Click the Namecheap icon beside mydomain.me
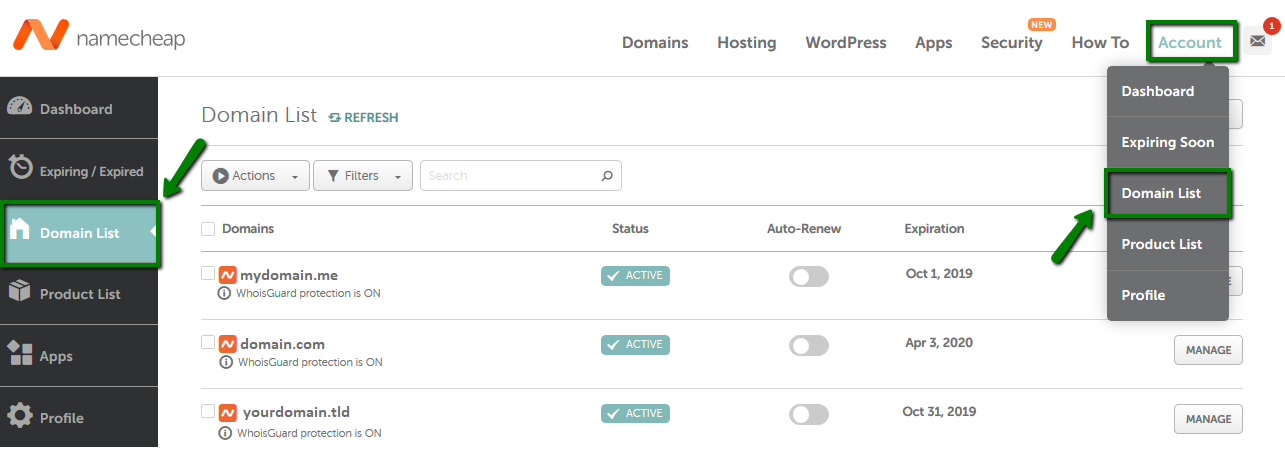 tap(227, 274)
